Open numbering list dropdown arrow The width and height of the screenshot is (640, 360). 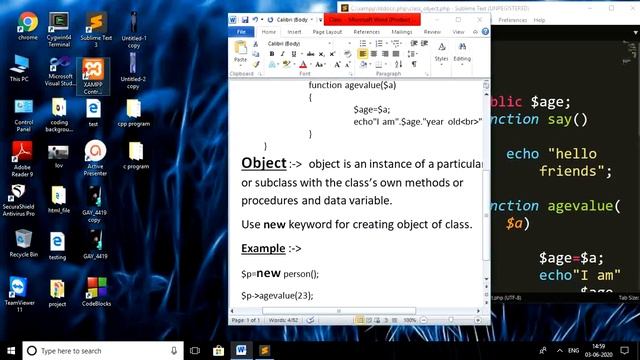[386, 43]
